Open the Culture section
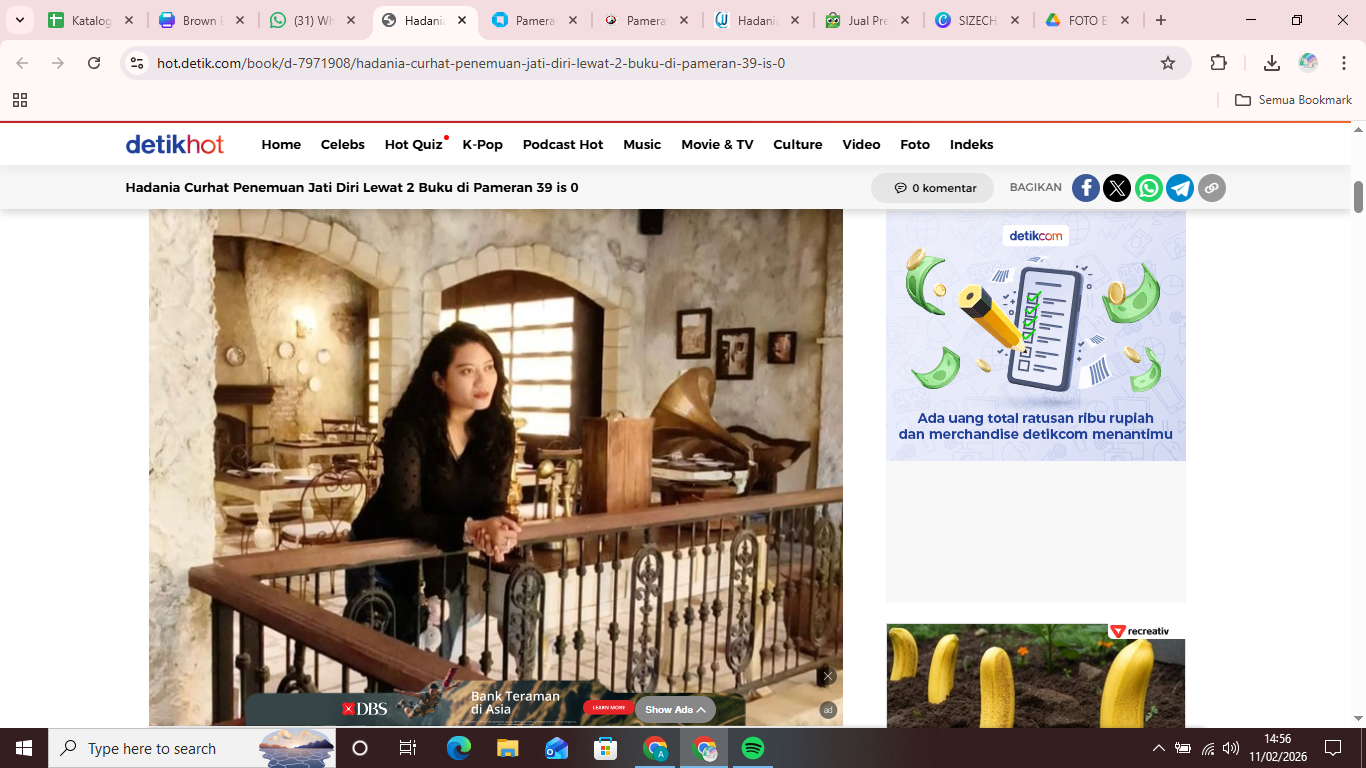1366x768 pixels. [798, 145]
